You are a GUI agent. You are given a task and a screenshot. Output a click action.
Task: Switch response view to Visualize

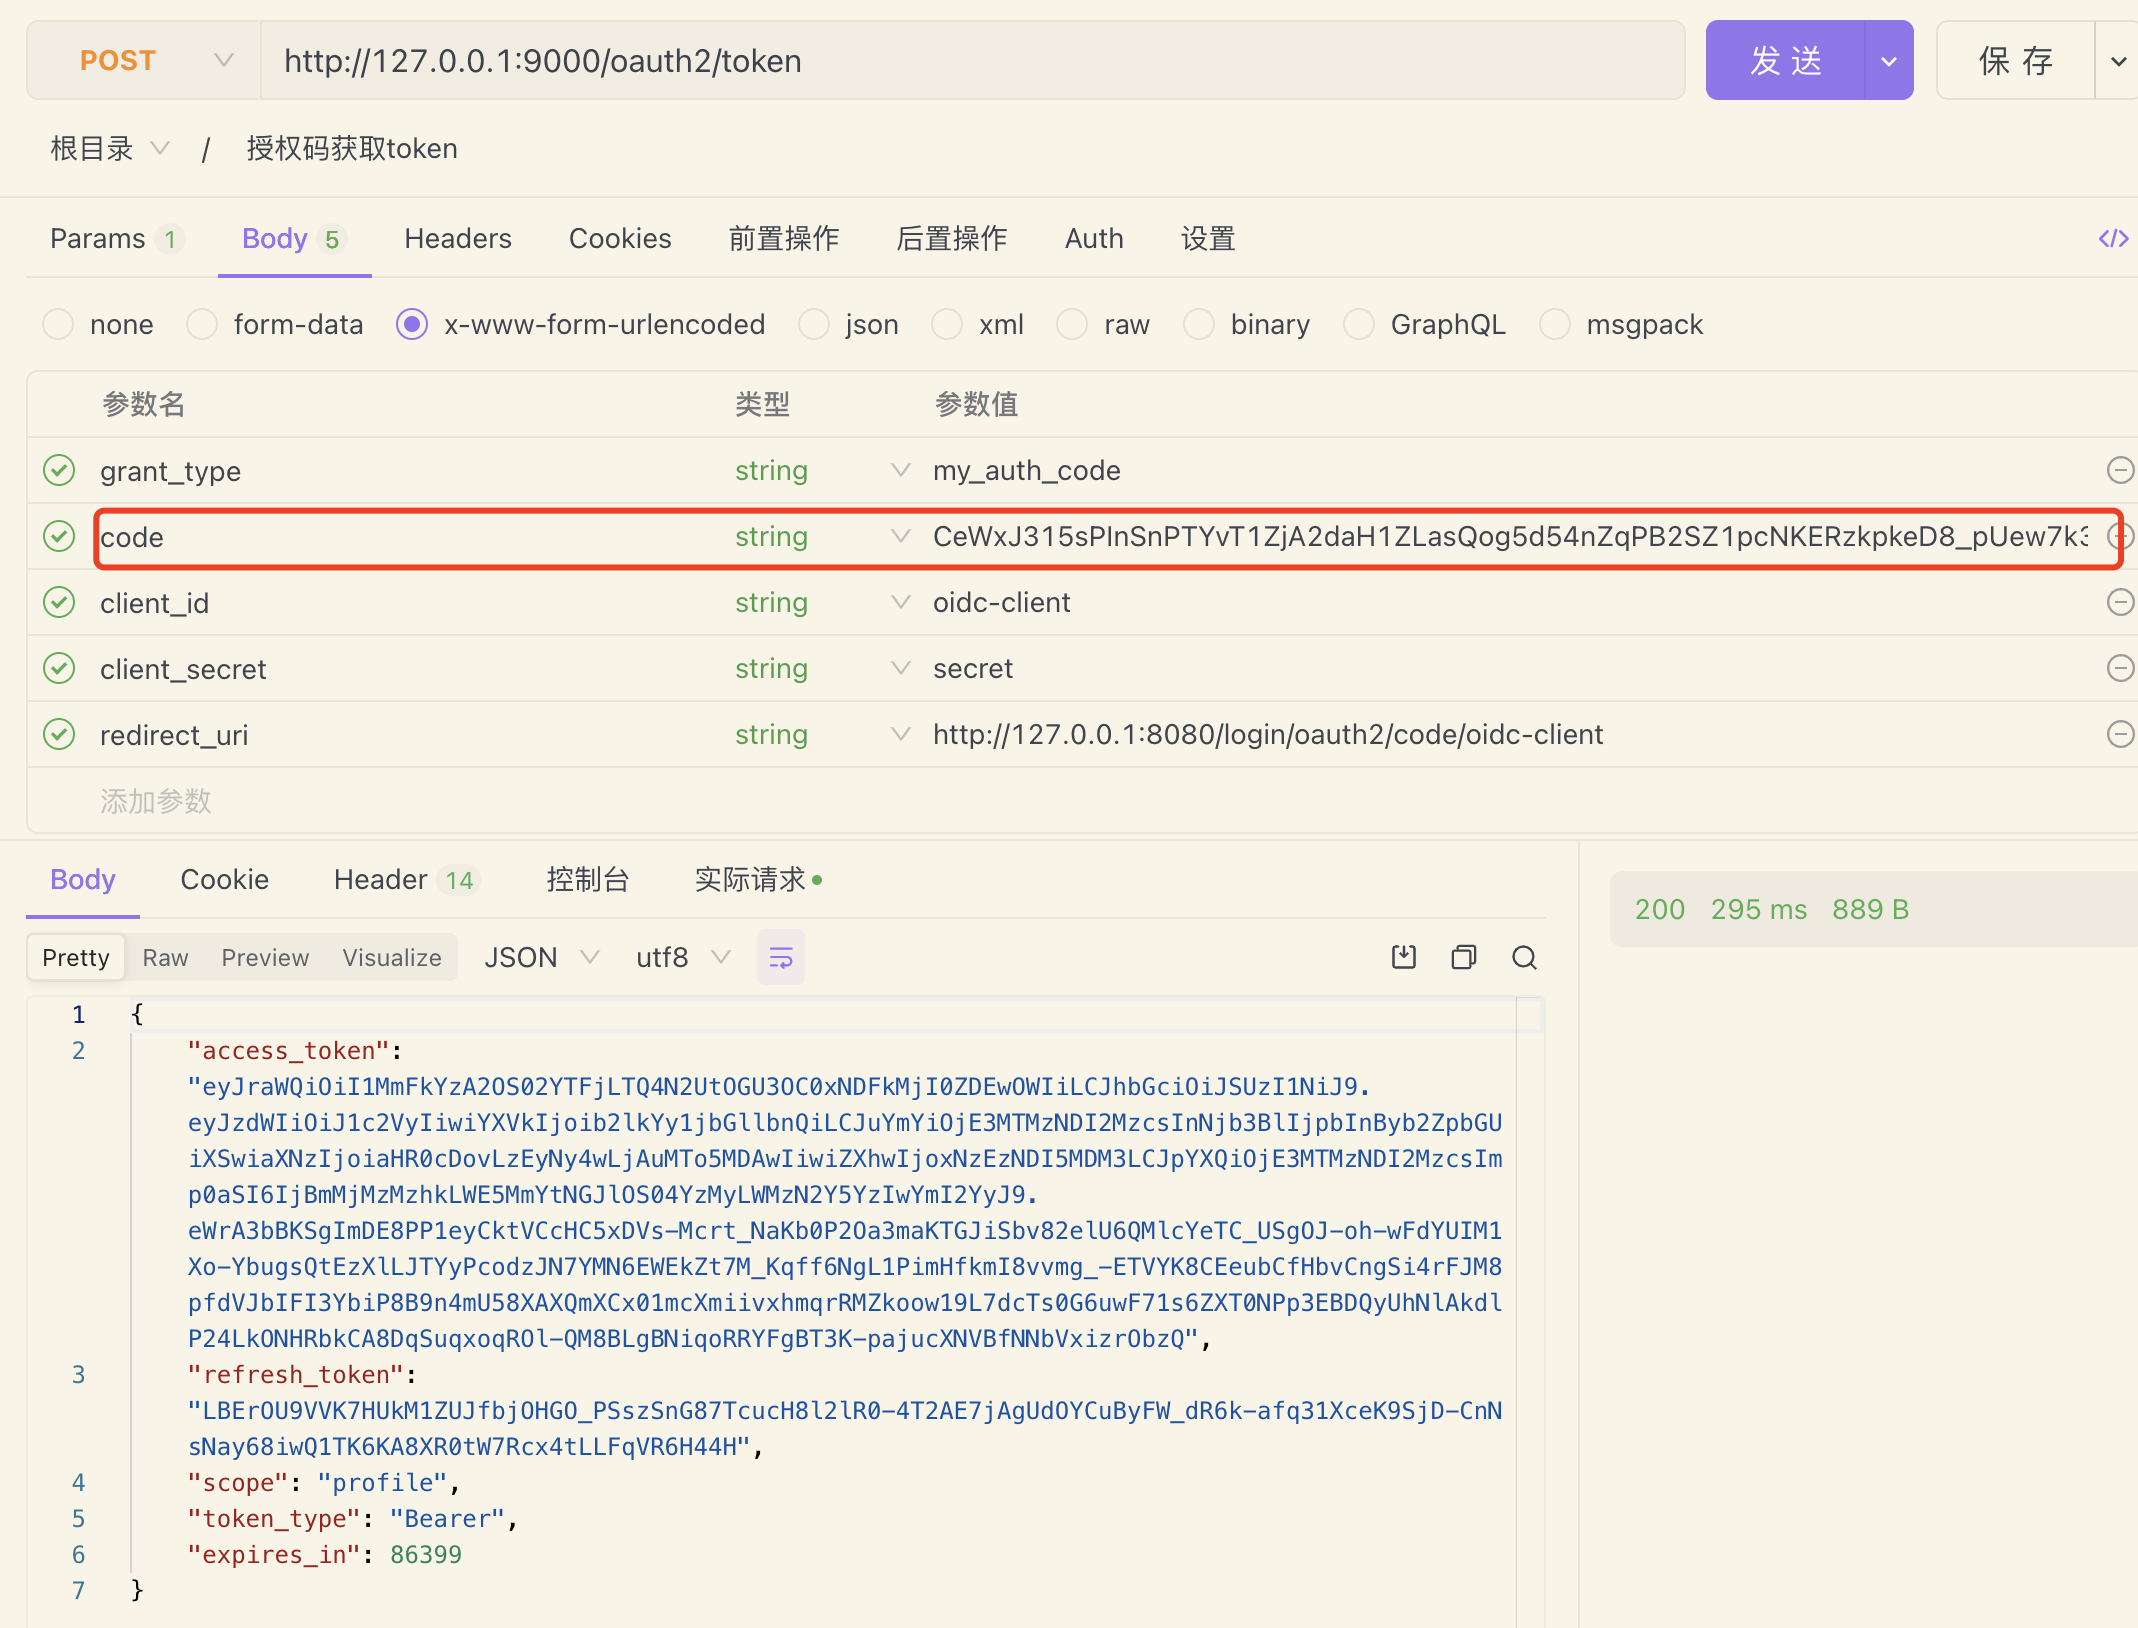click(392, 957)
